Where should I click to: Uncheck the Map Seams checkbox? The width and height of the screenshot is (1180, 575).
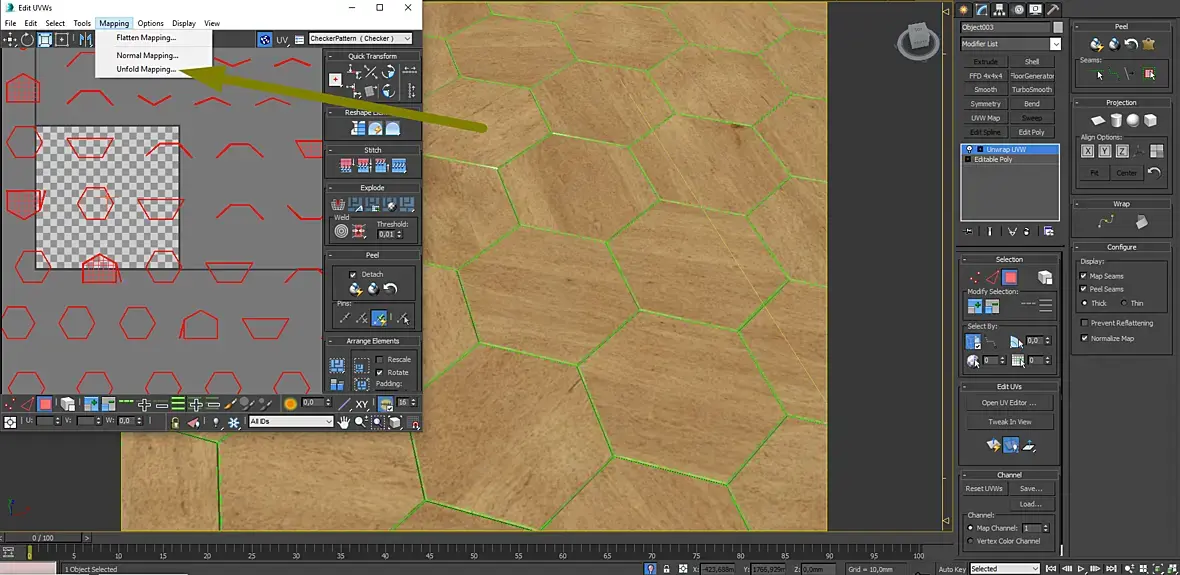tap(1084, 276)
